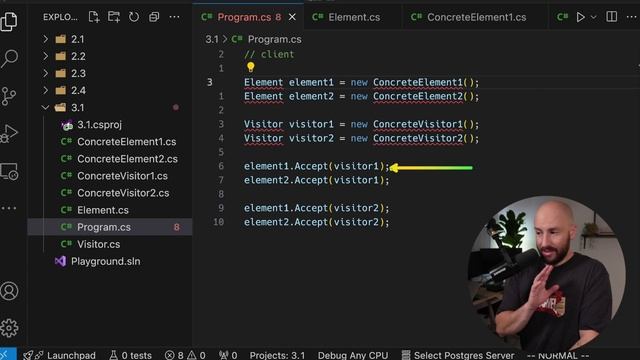This screenshot has height=360, width=640.
Task: Create a new folder in Explorer
Action: pos(114,17)
